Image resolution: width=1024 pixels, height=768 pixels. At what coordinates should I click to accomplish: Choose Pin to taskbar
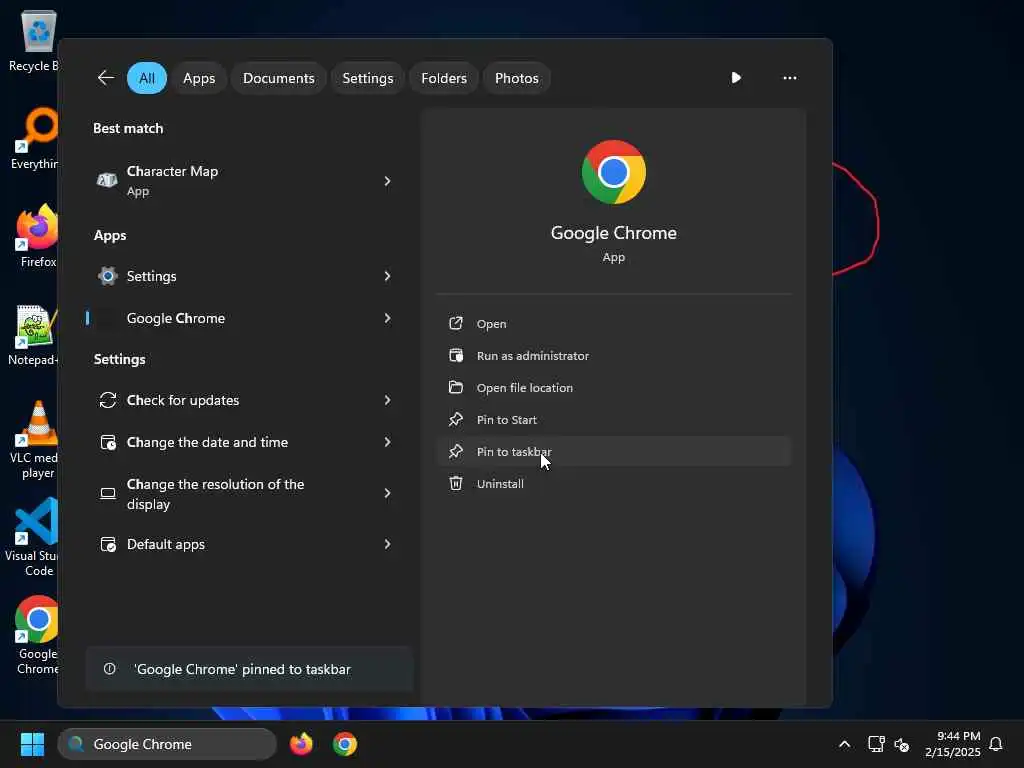614,451
